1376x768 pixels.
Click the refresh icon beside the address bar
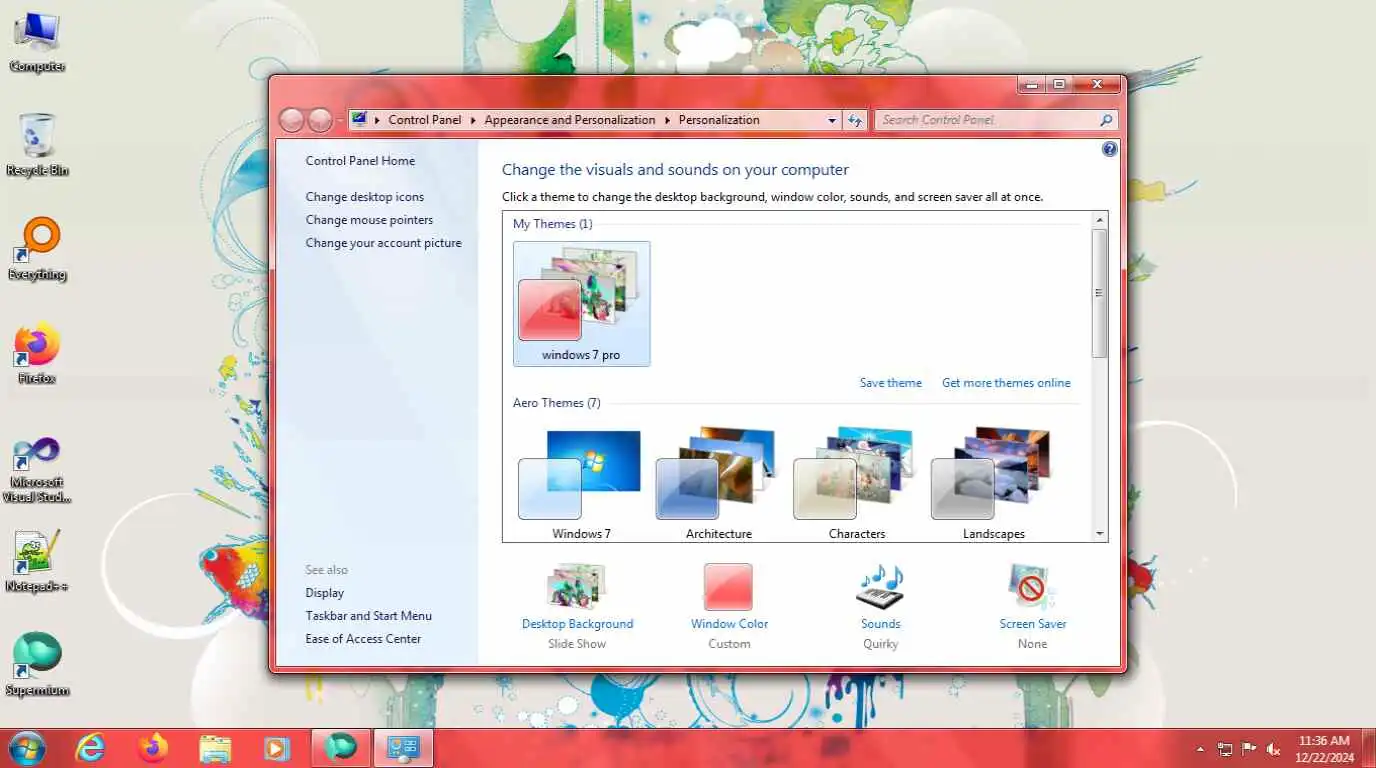tap(855, 120)
